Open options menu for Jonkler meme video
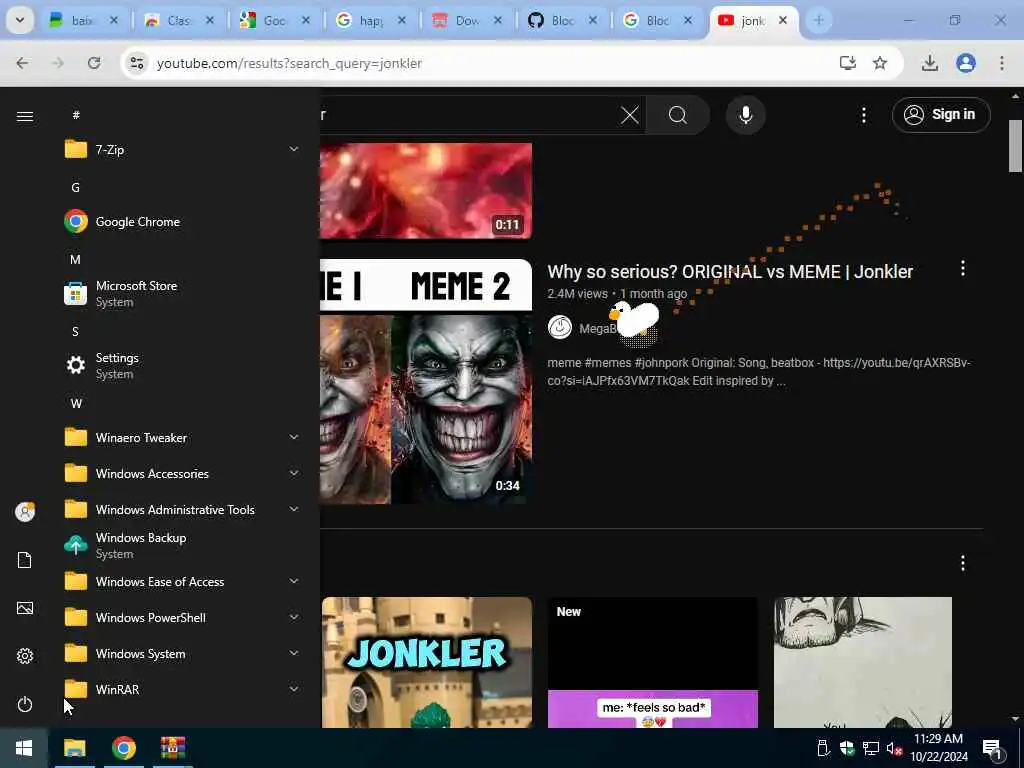1024x768 pixels. [963, 268]
